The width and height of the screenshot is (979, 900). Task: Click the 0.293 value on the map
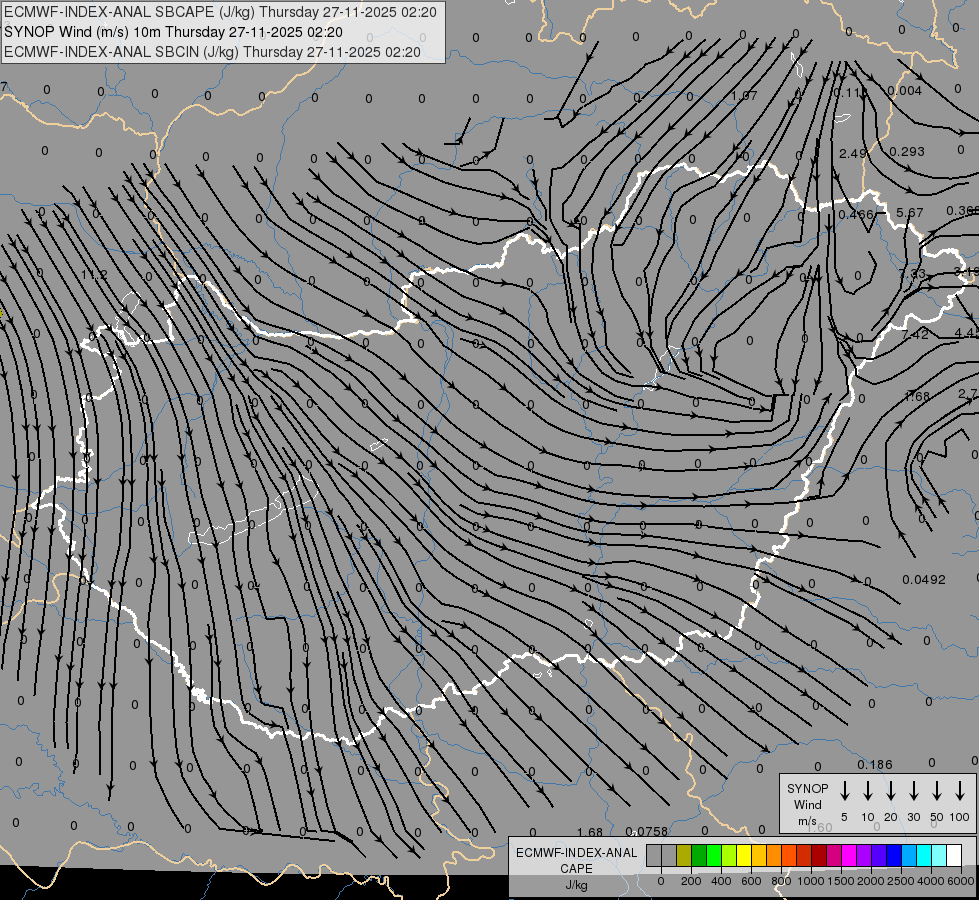907,152
